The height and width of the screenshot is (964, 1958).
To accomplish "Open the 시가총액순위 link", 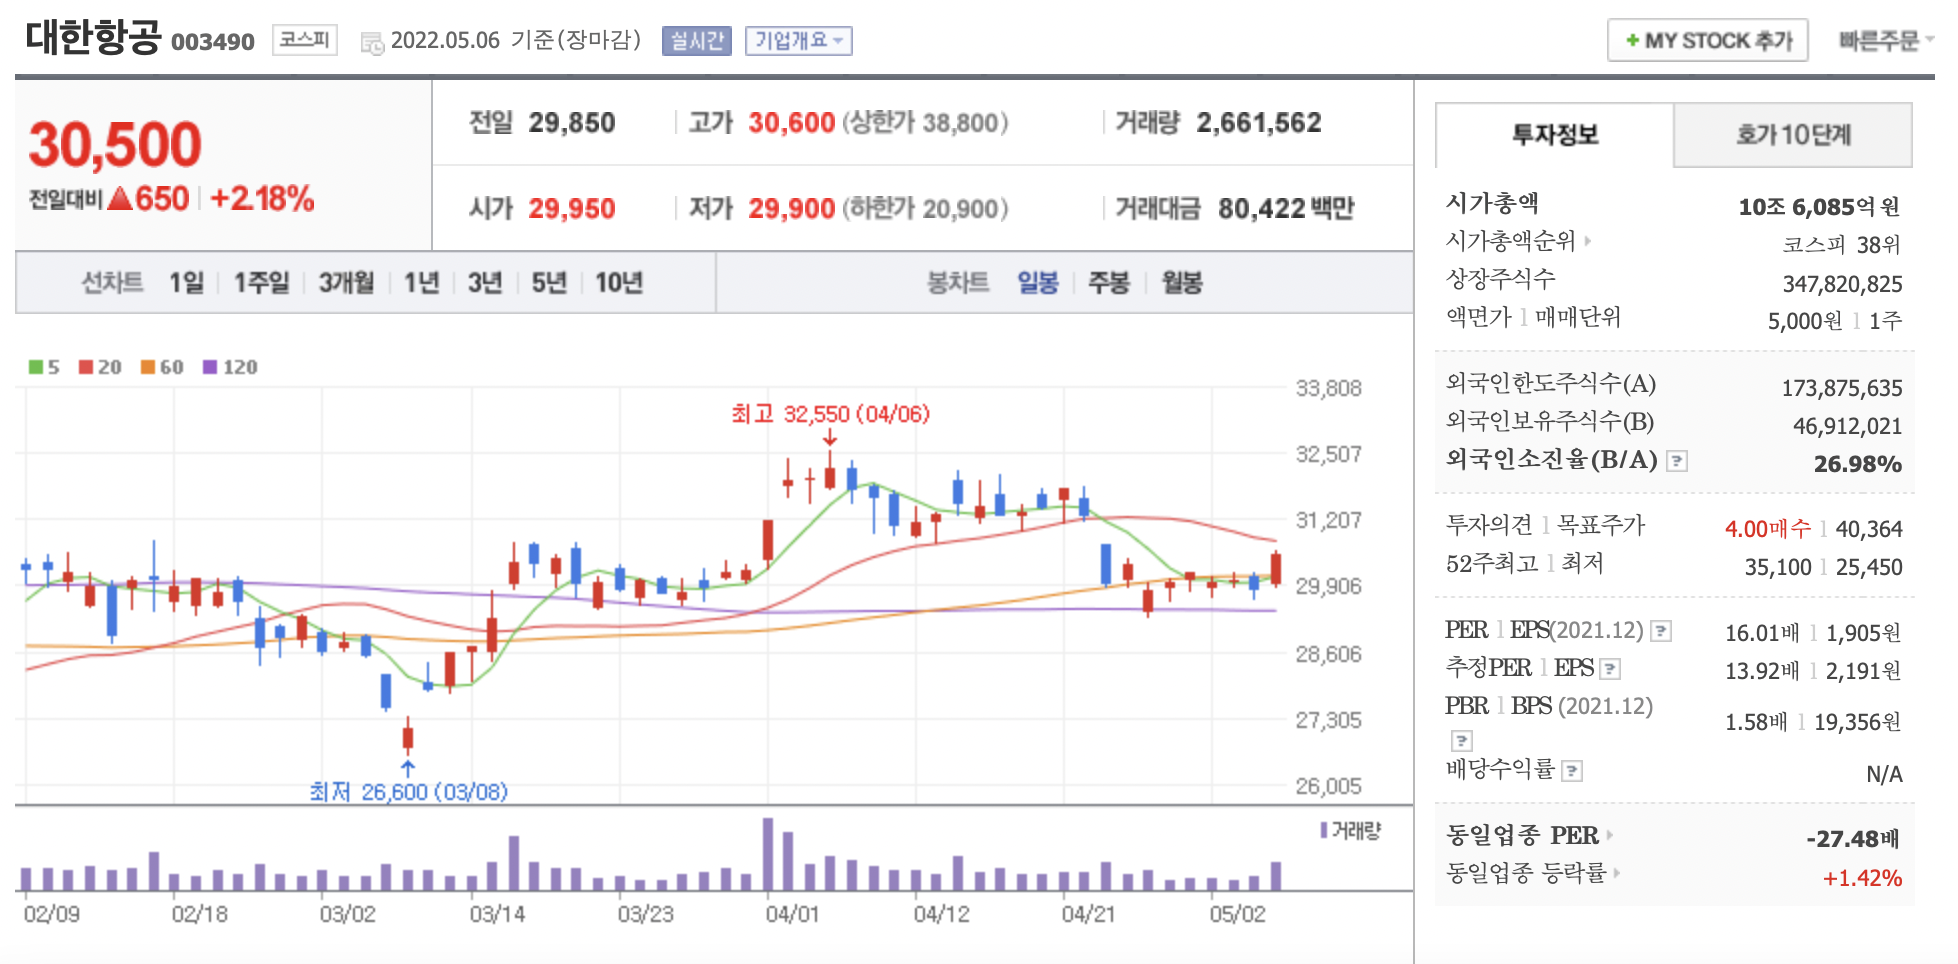I will [x=1510, y=241].
